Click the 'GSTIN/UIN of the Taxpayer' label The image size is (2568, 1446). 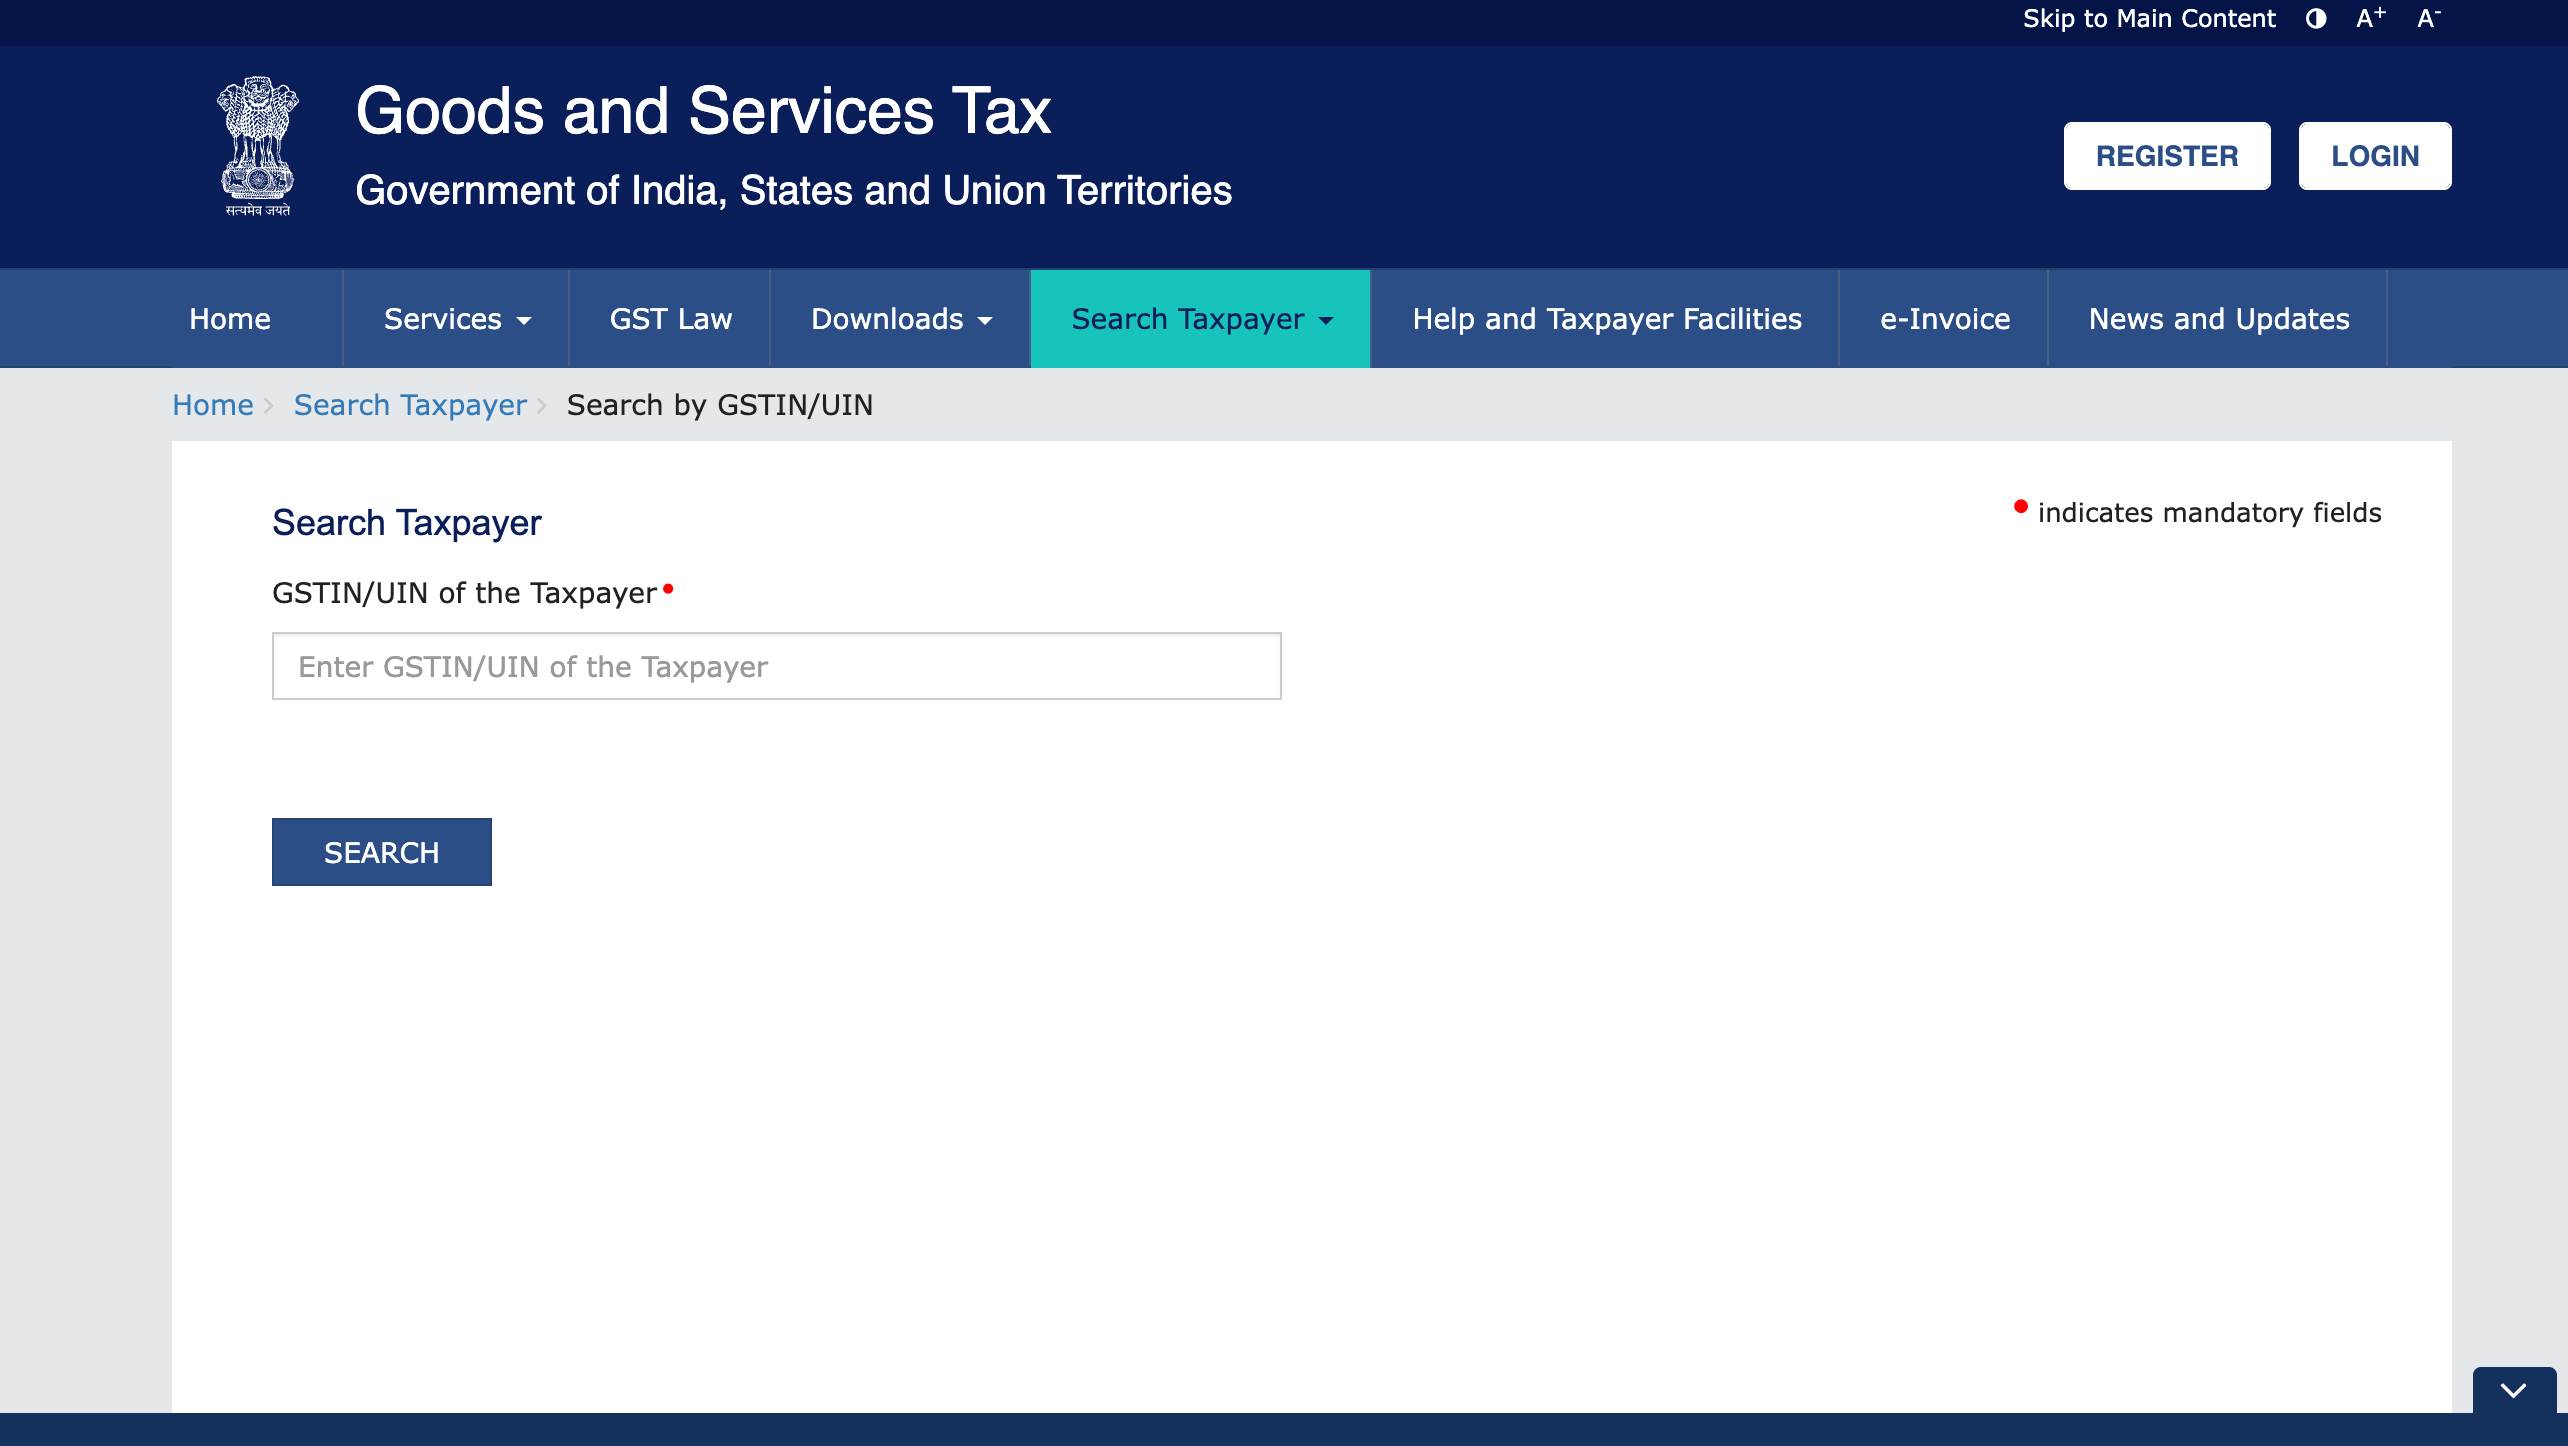[465, 593]
